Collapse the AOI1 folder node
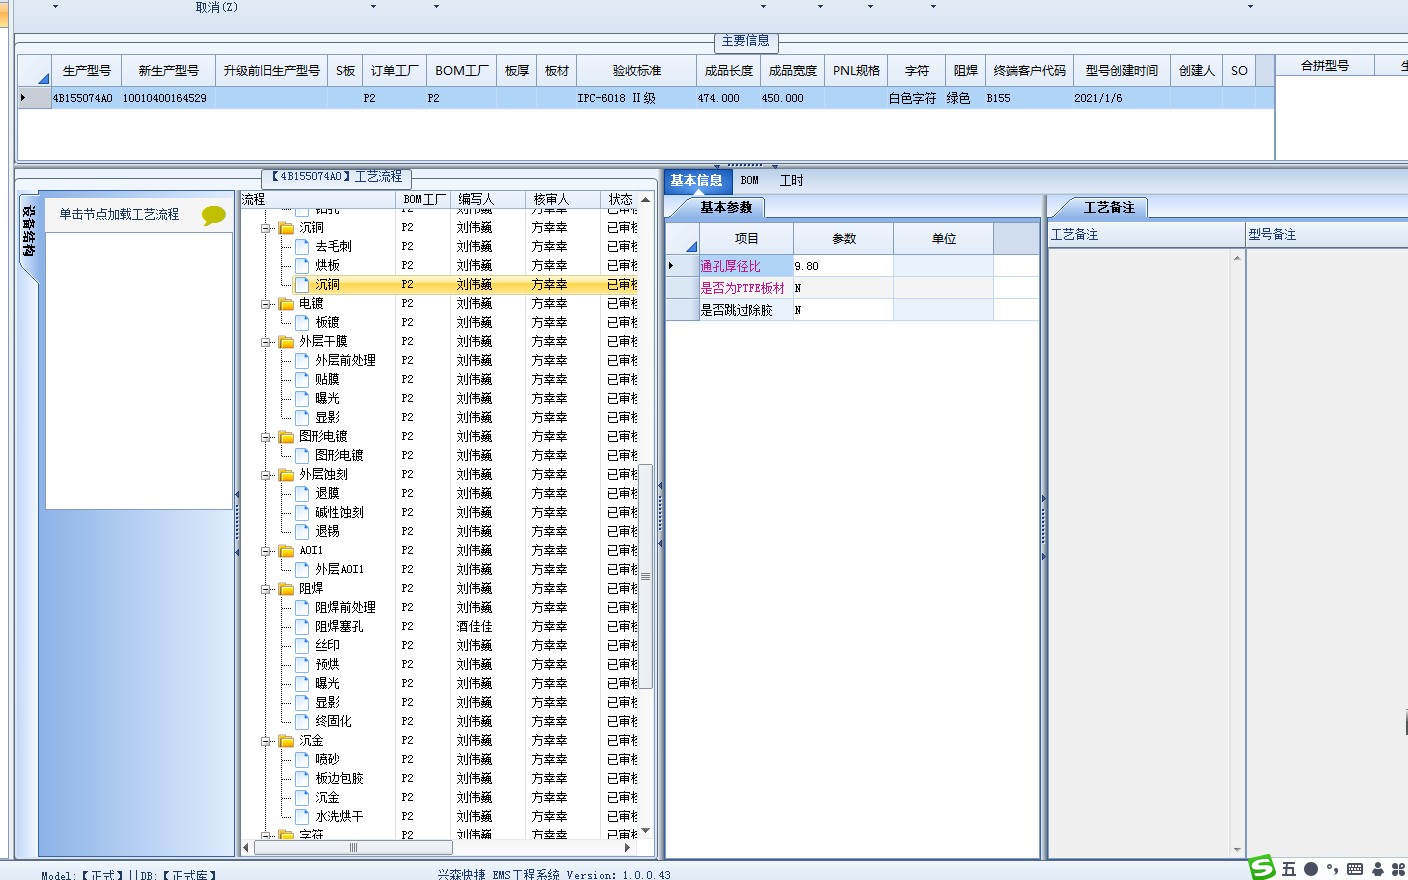Image resolution: width=1408 pixels, height=880 pixels. 267,551
